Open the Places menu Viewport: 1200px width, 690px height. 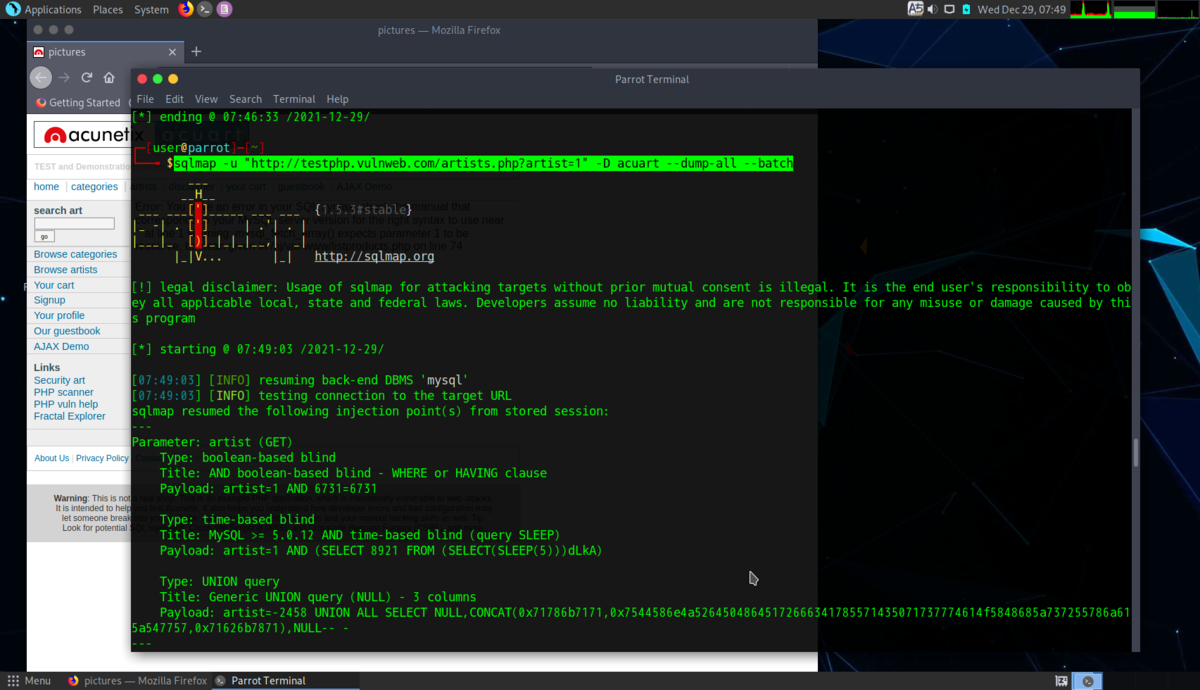tap(108, 9)
